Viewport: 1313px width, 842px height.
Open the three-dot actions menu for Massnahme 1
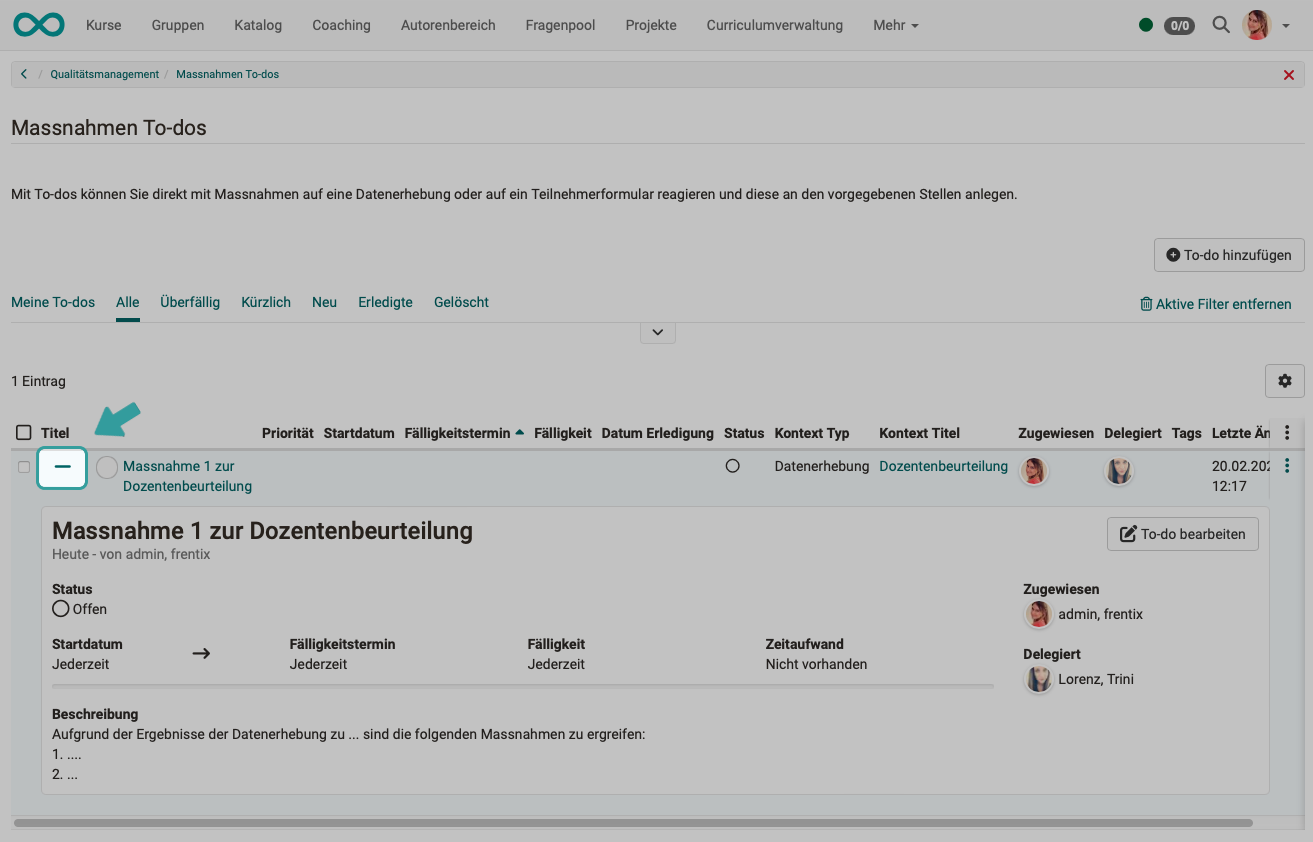(1287, 465)
